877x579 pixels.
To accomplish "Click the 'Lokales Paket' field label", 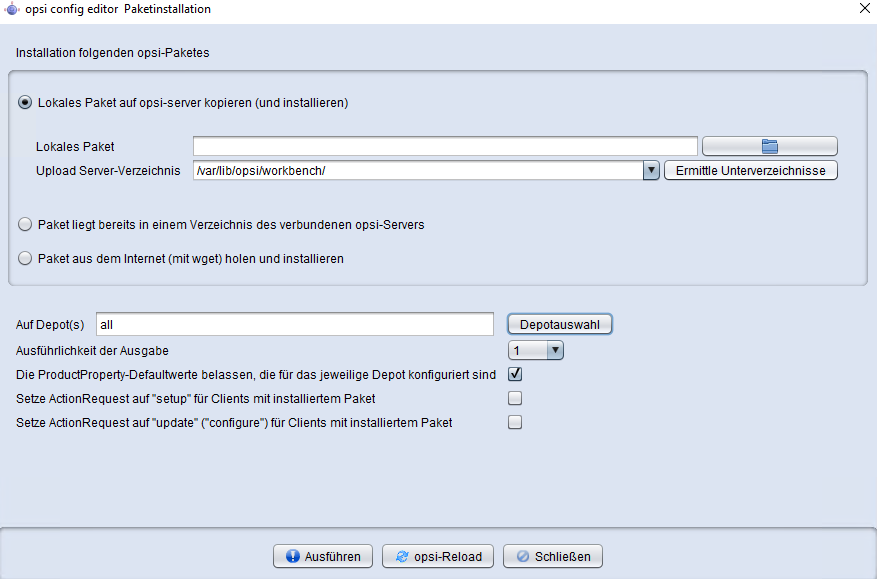I will 75,147.
